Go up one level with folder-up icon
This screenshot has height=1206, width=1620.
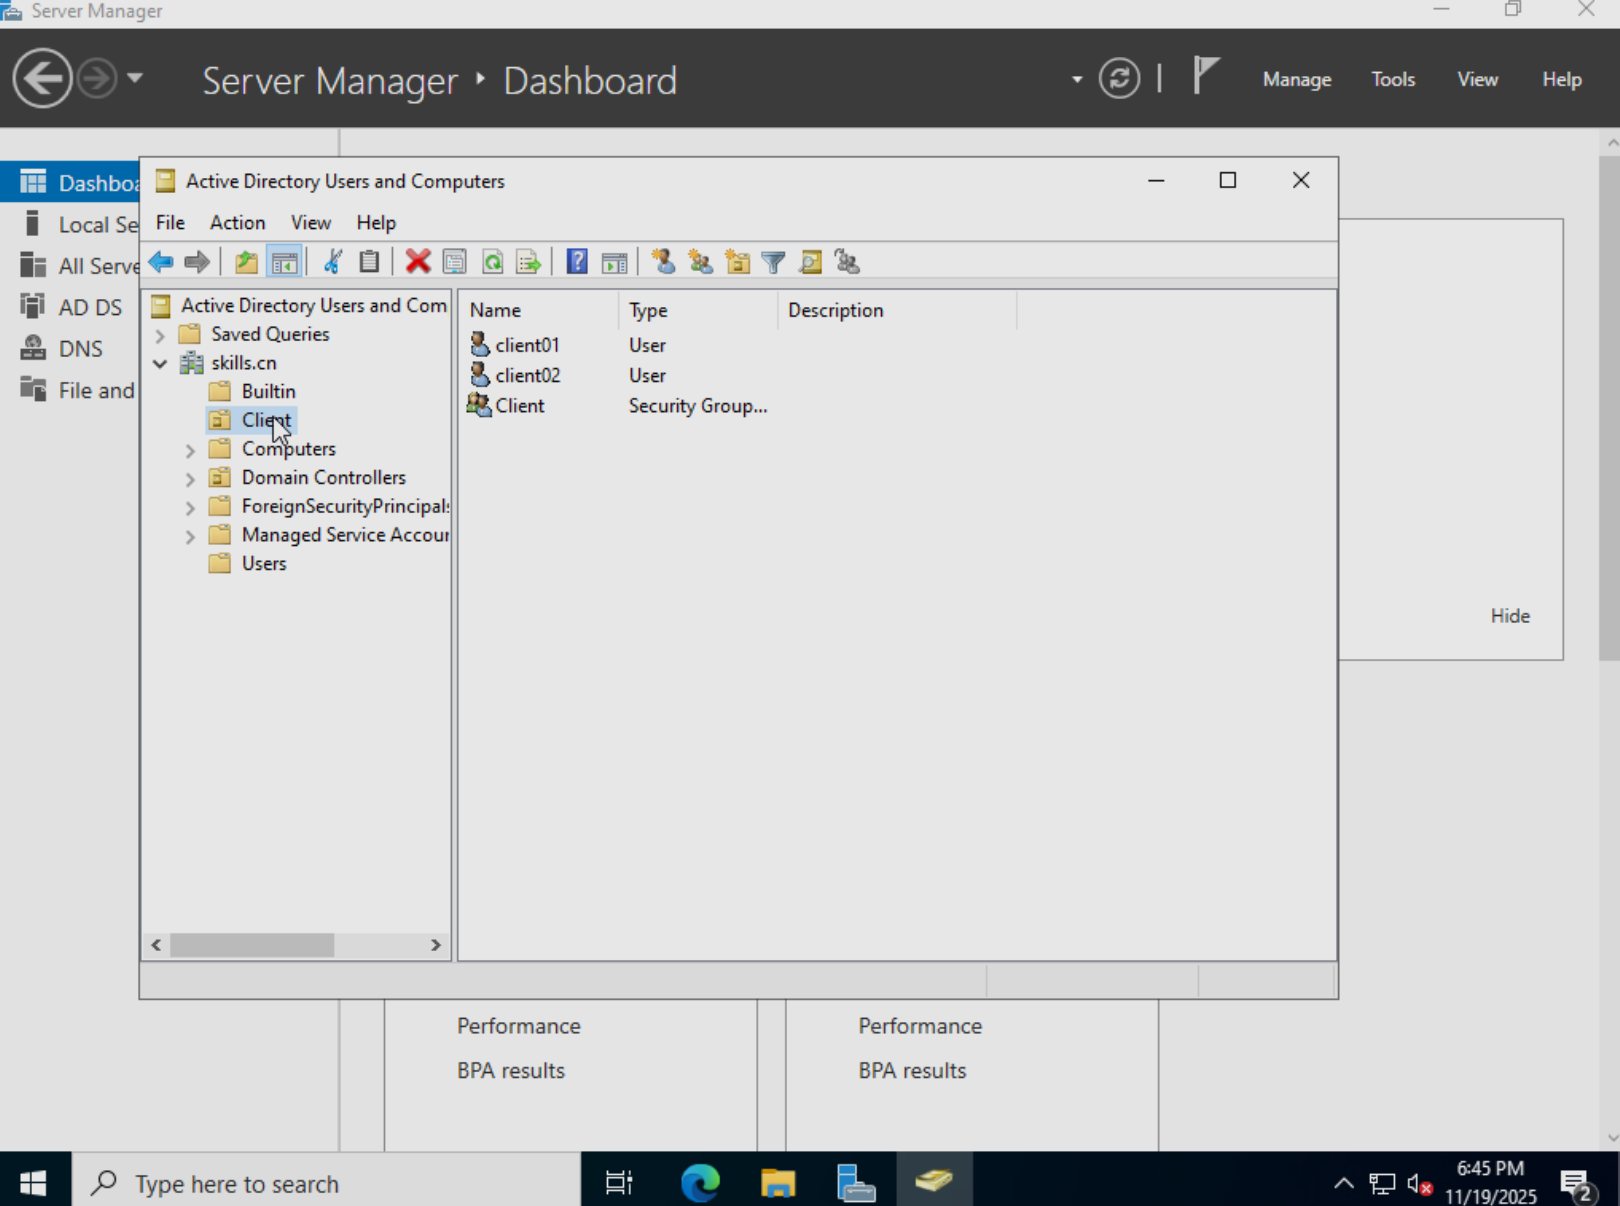coord(246,262)
